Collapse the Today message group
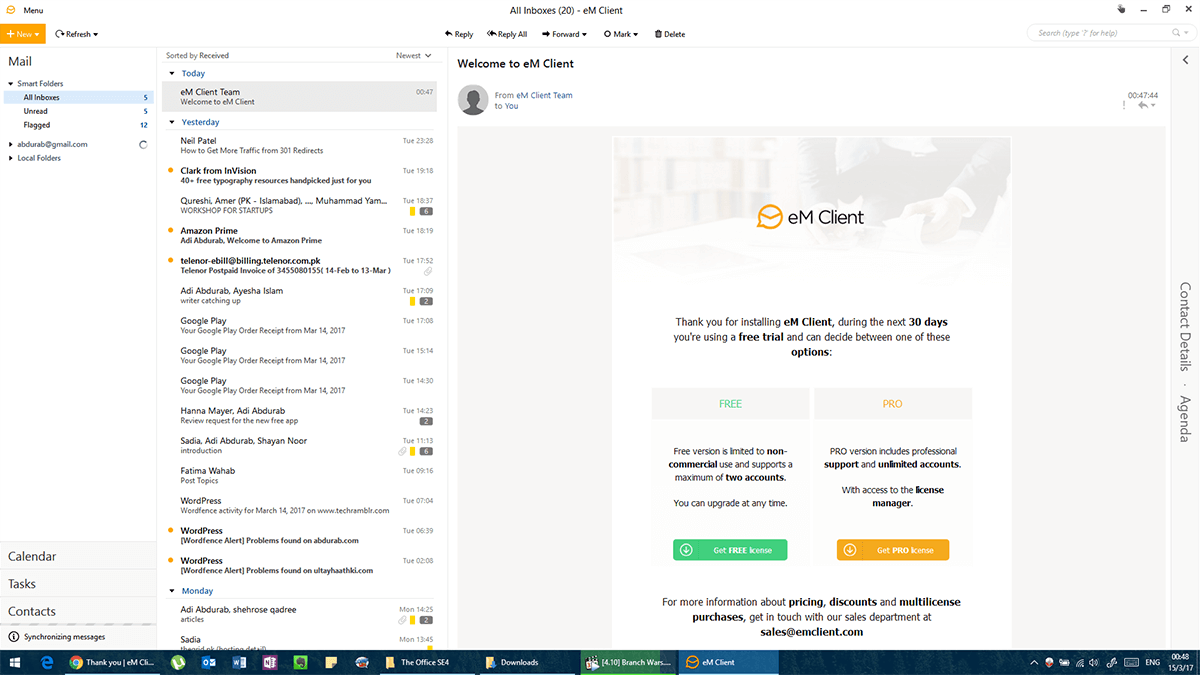The height and width of the screenshot is (675, 1200). (172, 74)
